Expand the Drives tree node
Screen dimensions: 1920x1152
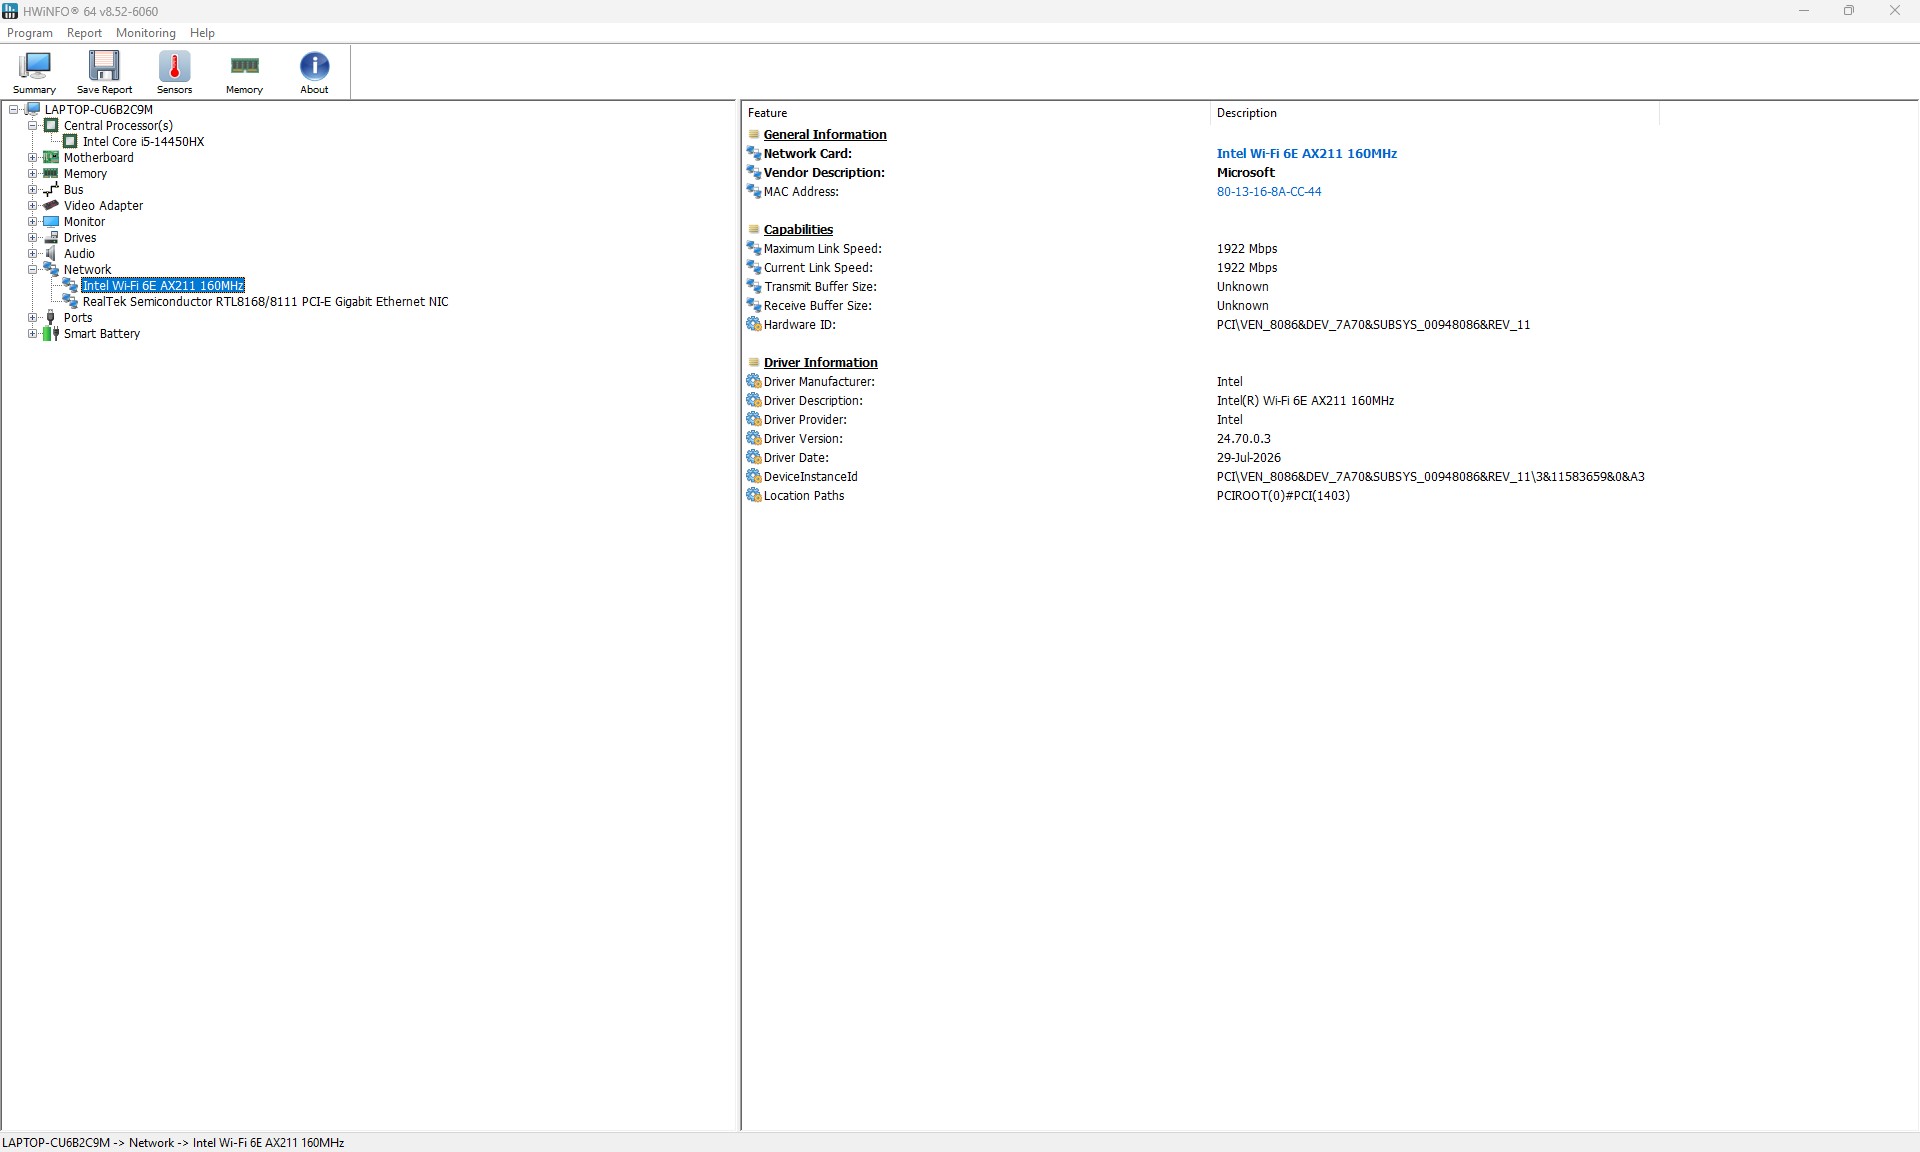33,237
